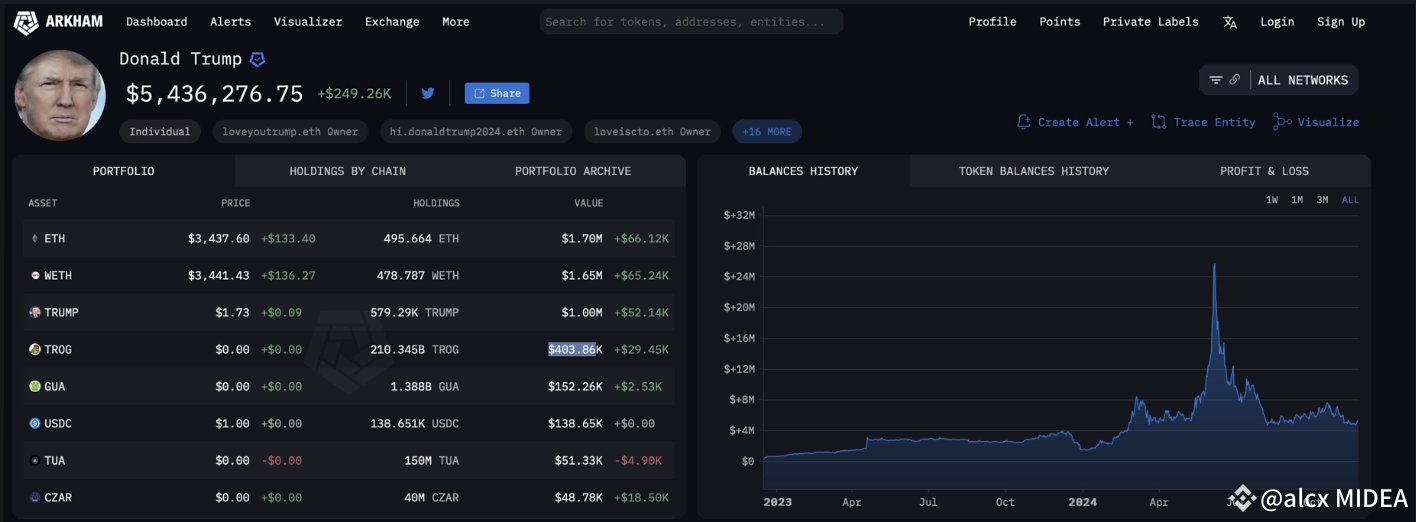Open the Twitter bird icon link
1416x522 pixels.
tap(428, 93)
